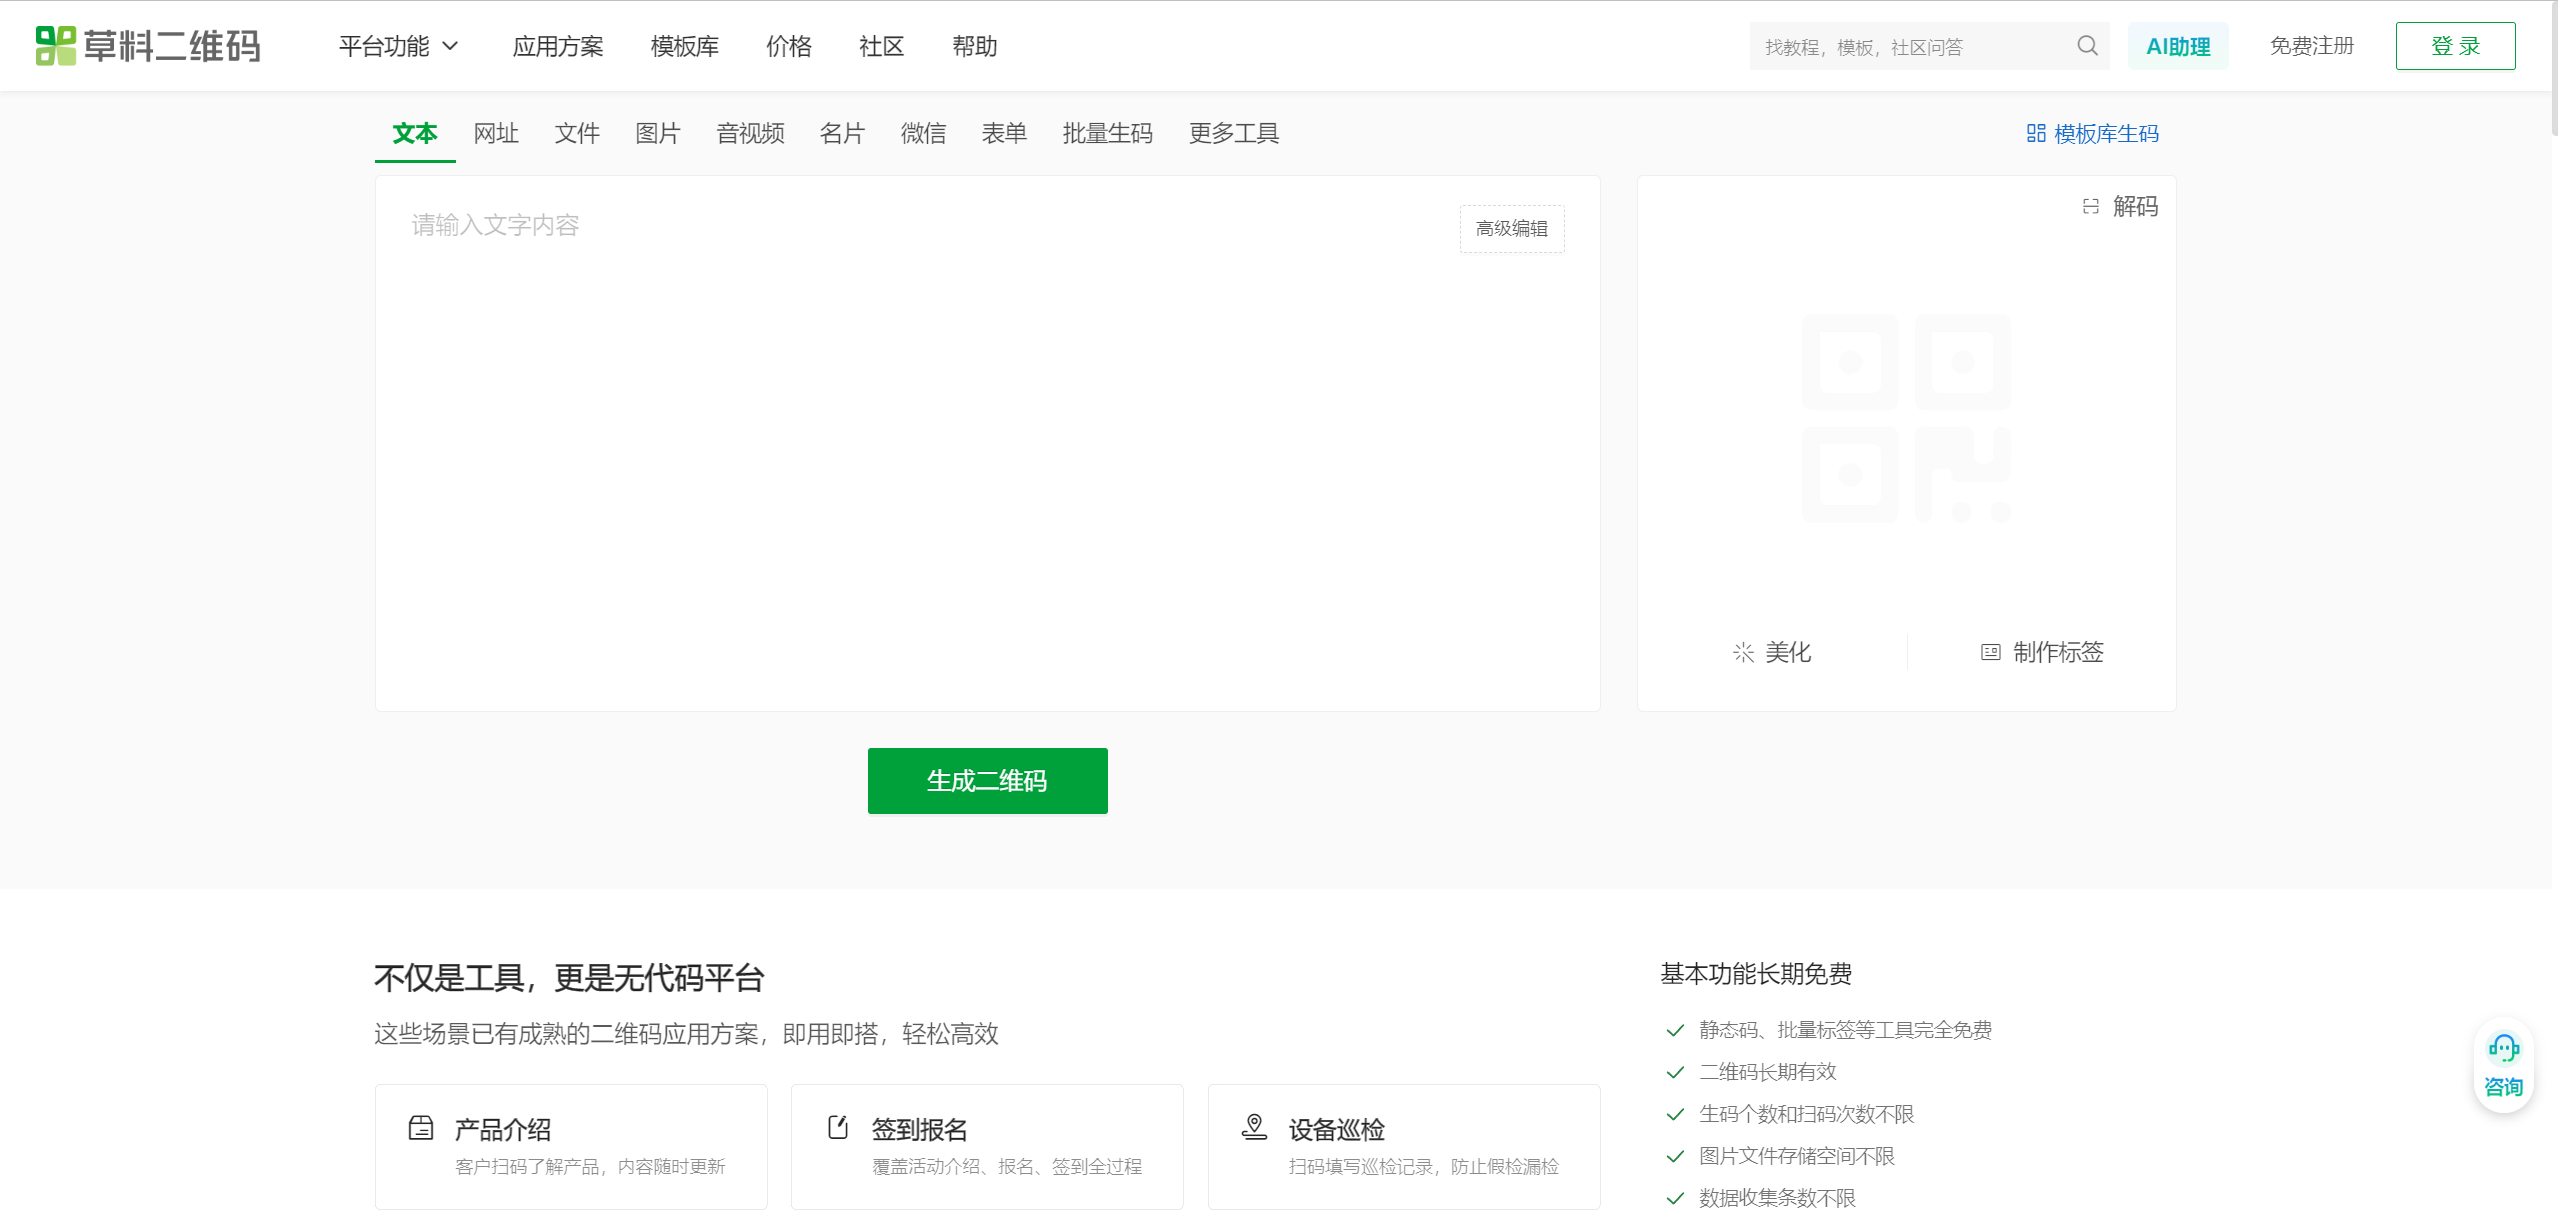Screen dimensions: 2558x1224
Task: Open 帮助 in the top navigation
Action: (975, 46)
